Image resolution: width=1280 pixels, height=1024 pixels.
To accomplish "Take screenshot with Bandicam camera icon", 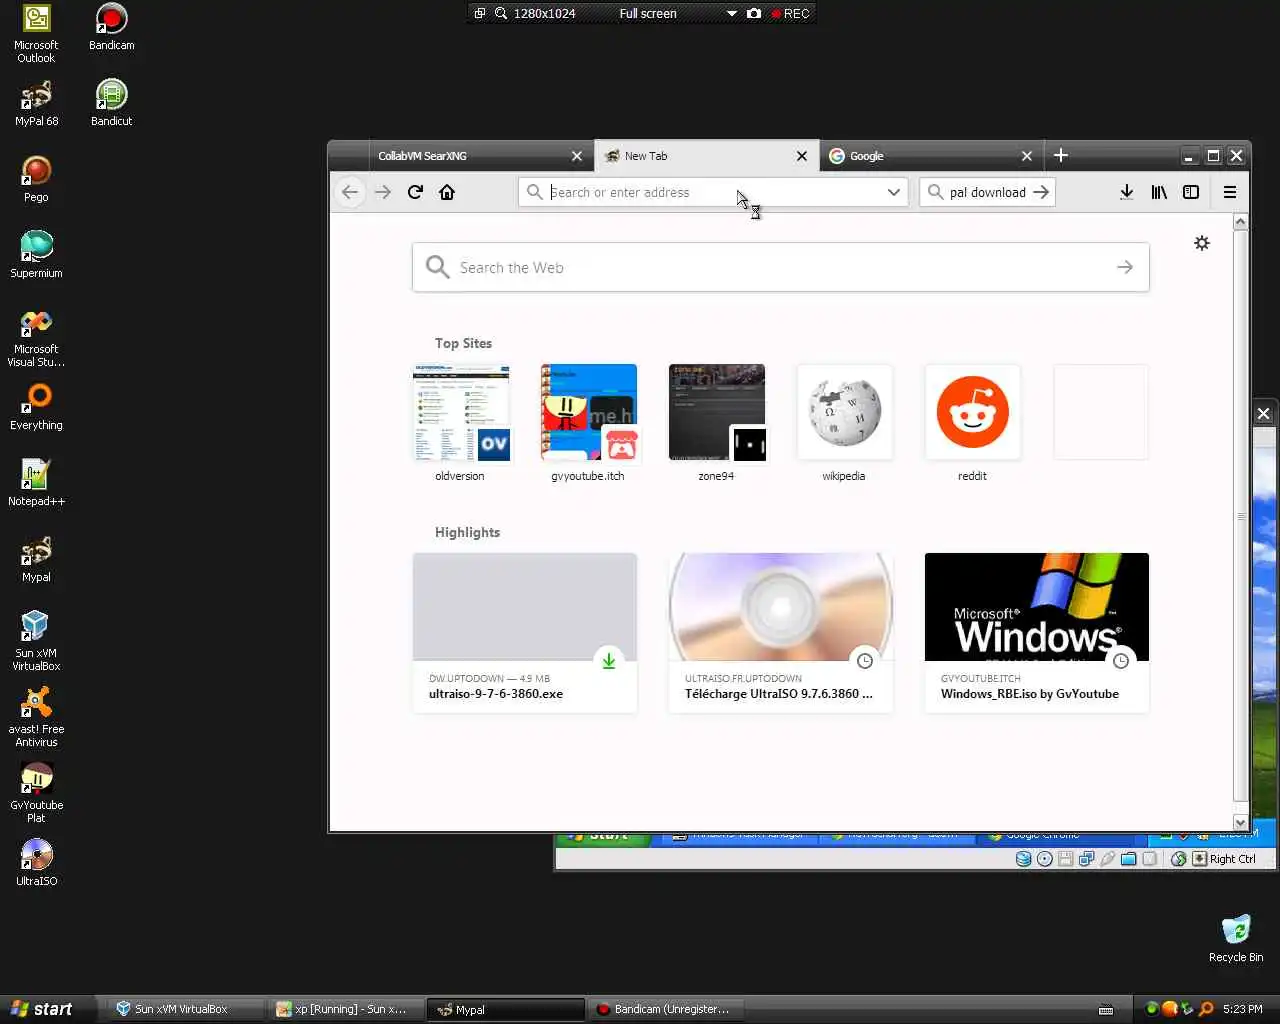I will click(754, 13).
